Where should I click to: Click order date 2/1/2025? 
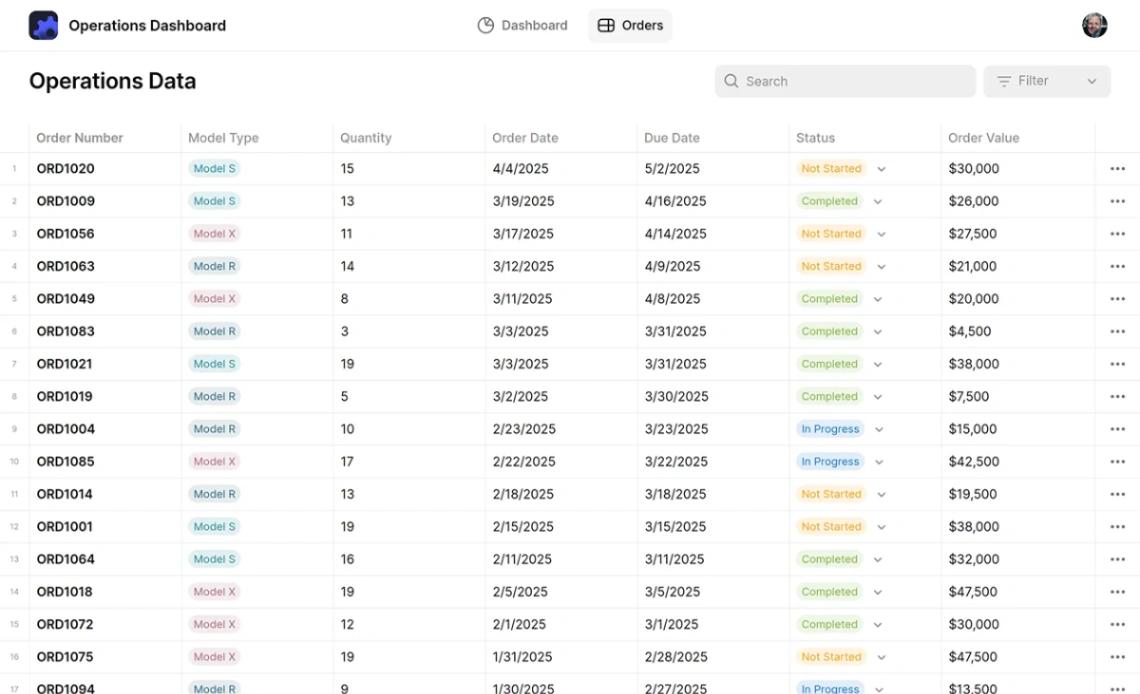(x=519, y=624)
